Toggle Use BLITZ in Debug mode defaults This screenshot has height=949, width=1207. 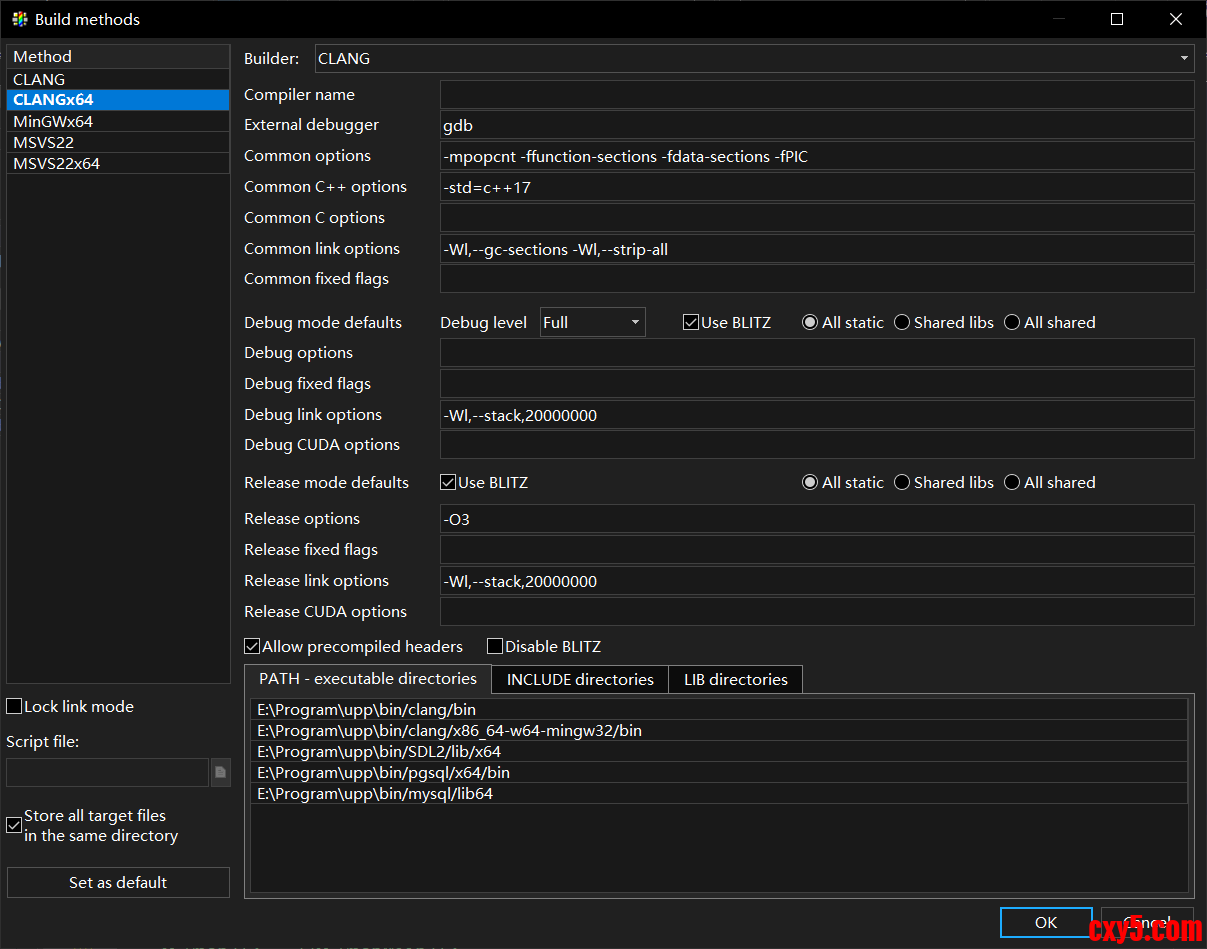pyautogui.click(x=691, y=322)
